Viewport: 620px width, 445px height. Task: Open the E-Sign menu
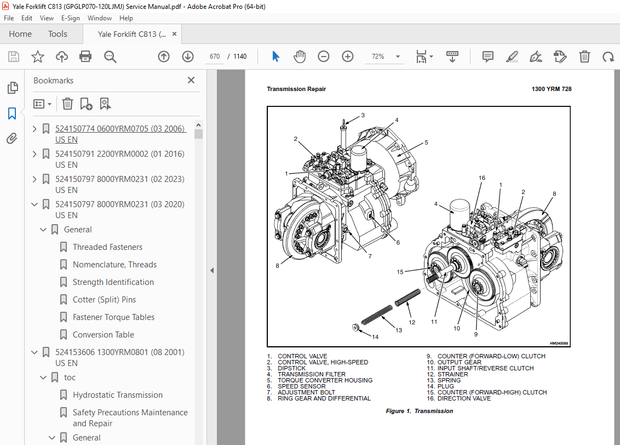(x=70, y=18)
